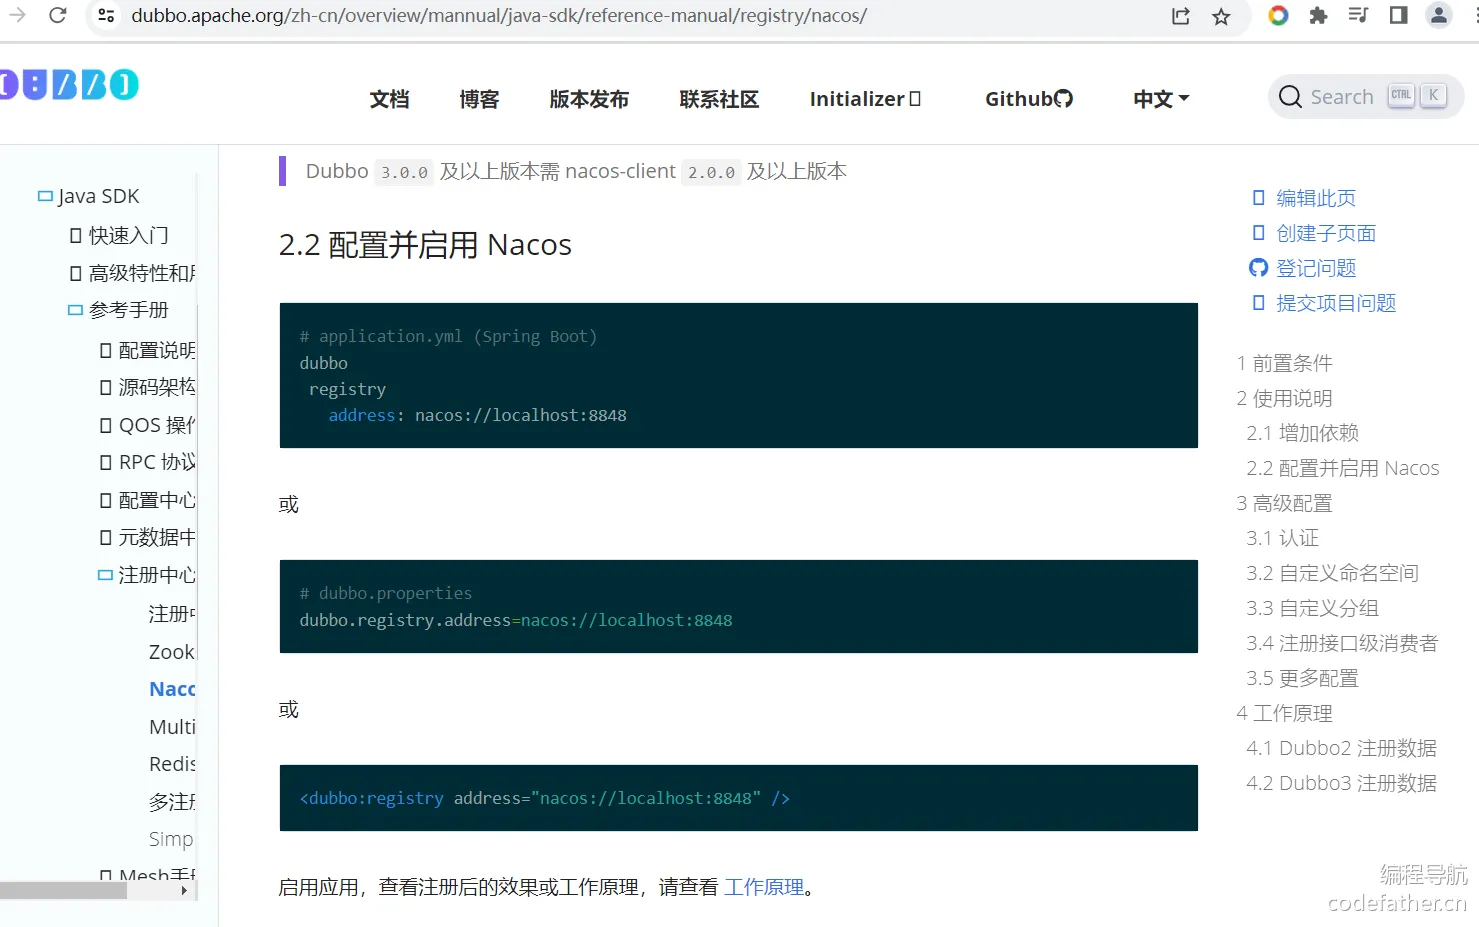Open the 博客 nav menu item
The image size is (1479, 927).
point(480,99)
